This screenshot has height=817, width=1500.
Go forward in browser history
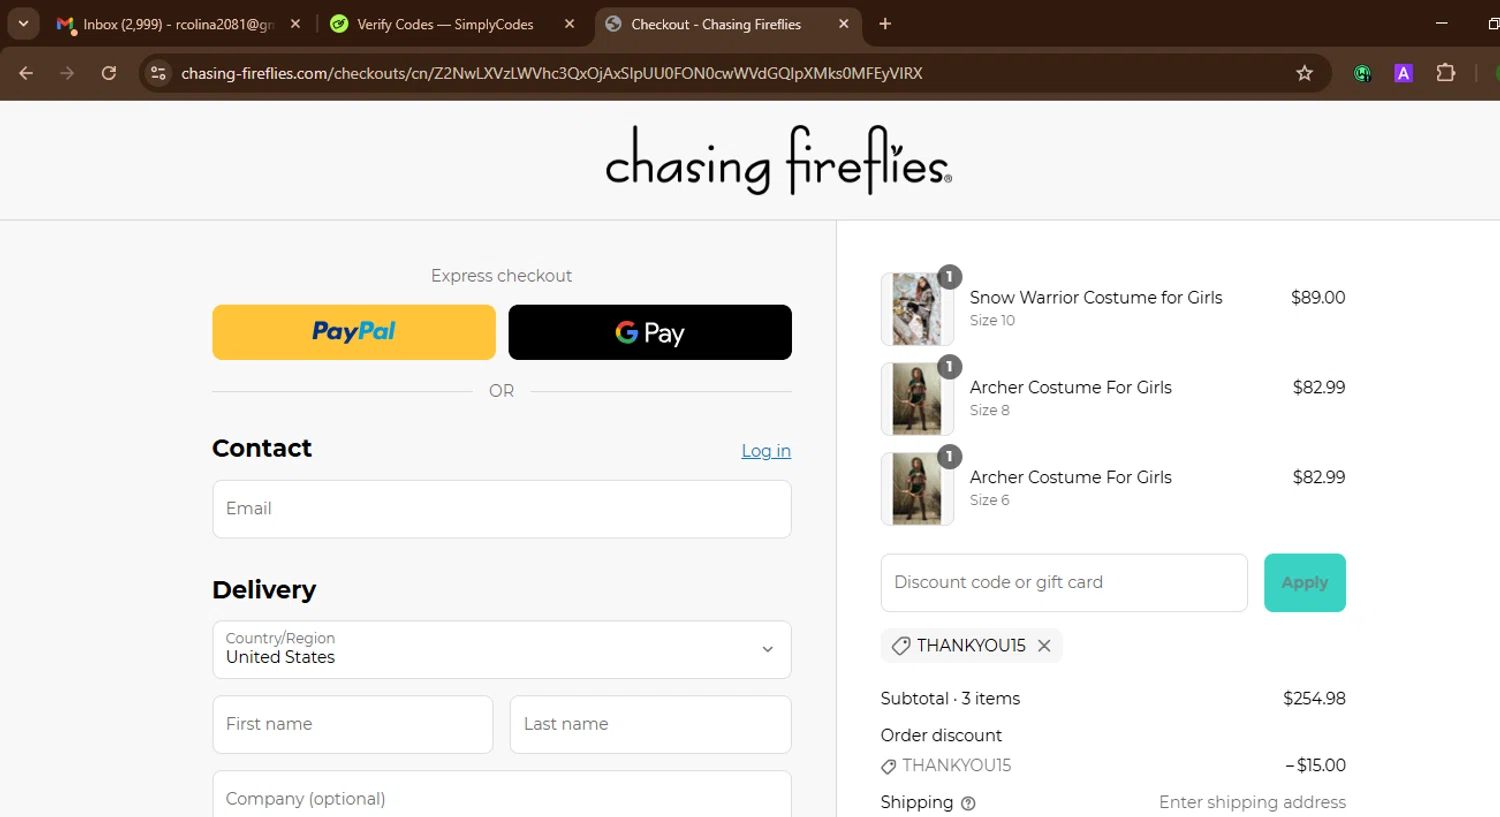(x=67, y=73)
